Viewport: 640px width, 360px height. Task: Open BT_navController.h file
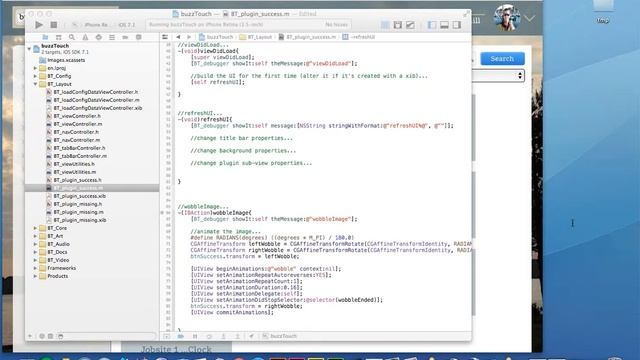[x=73, y=132]
